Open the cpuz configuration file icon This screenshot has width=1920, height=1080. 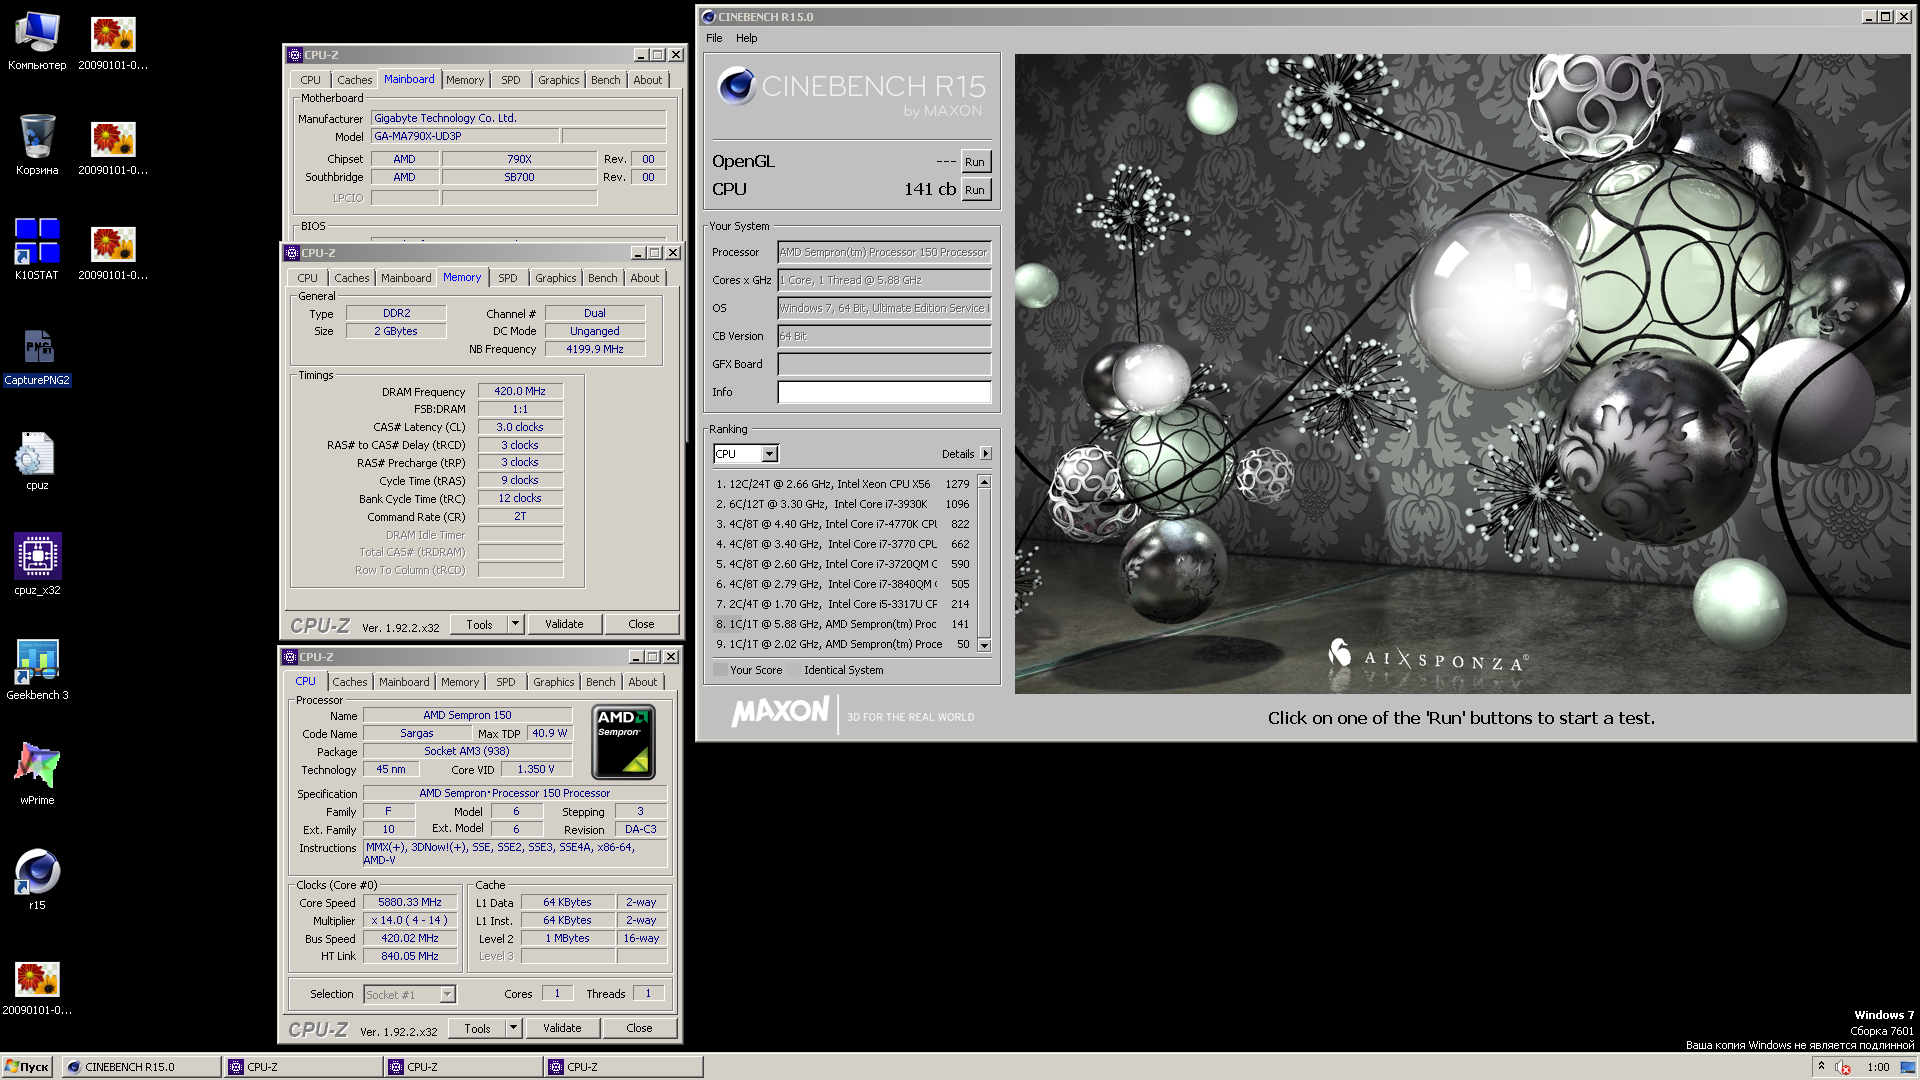click(x=37, y=460)
